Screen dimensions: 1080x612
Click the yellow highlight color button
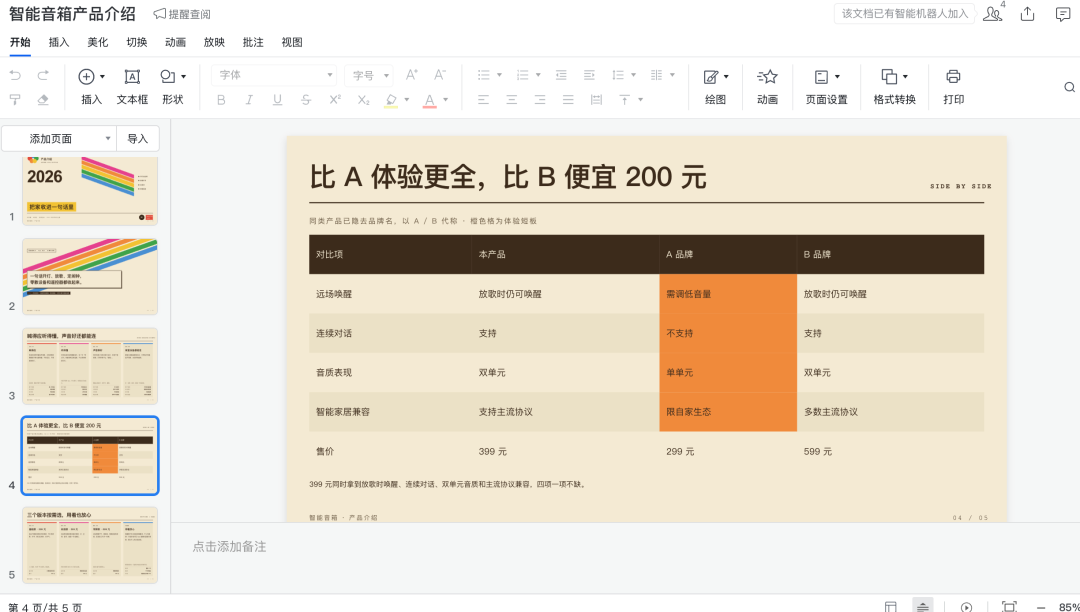(x=391, y=101)
